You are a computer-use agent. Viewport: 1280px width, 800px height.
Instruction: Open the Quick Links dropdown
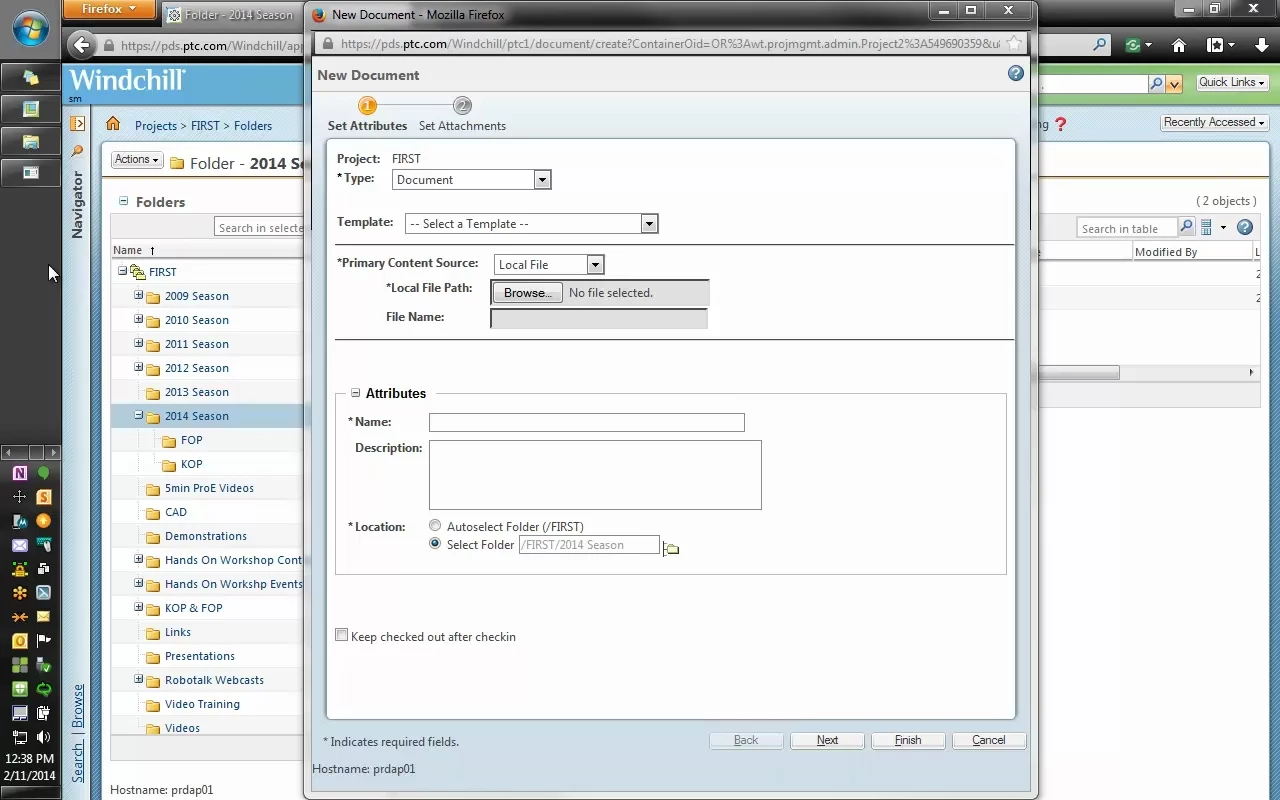pyautogui.click(x=1232, y=82)
